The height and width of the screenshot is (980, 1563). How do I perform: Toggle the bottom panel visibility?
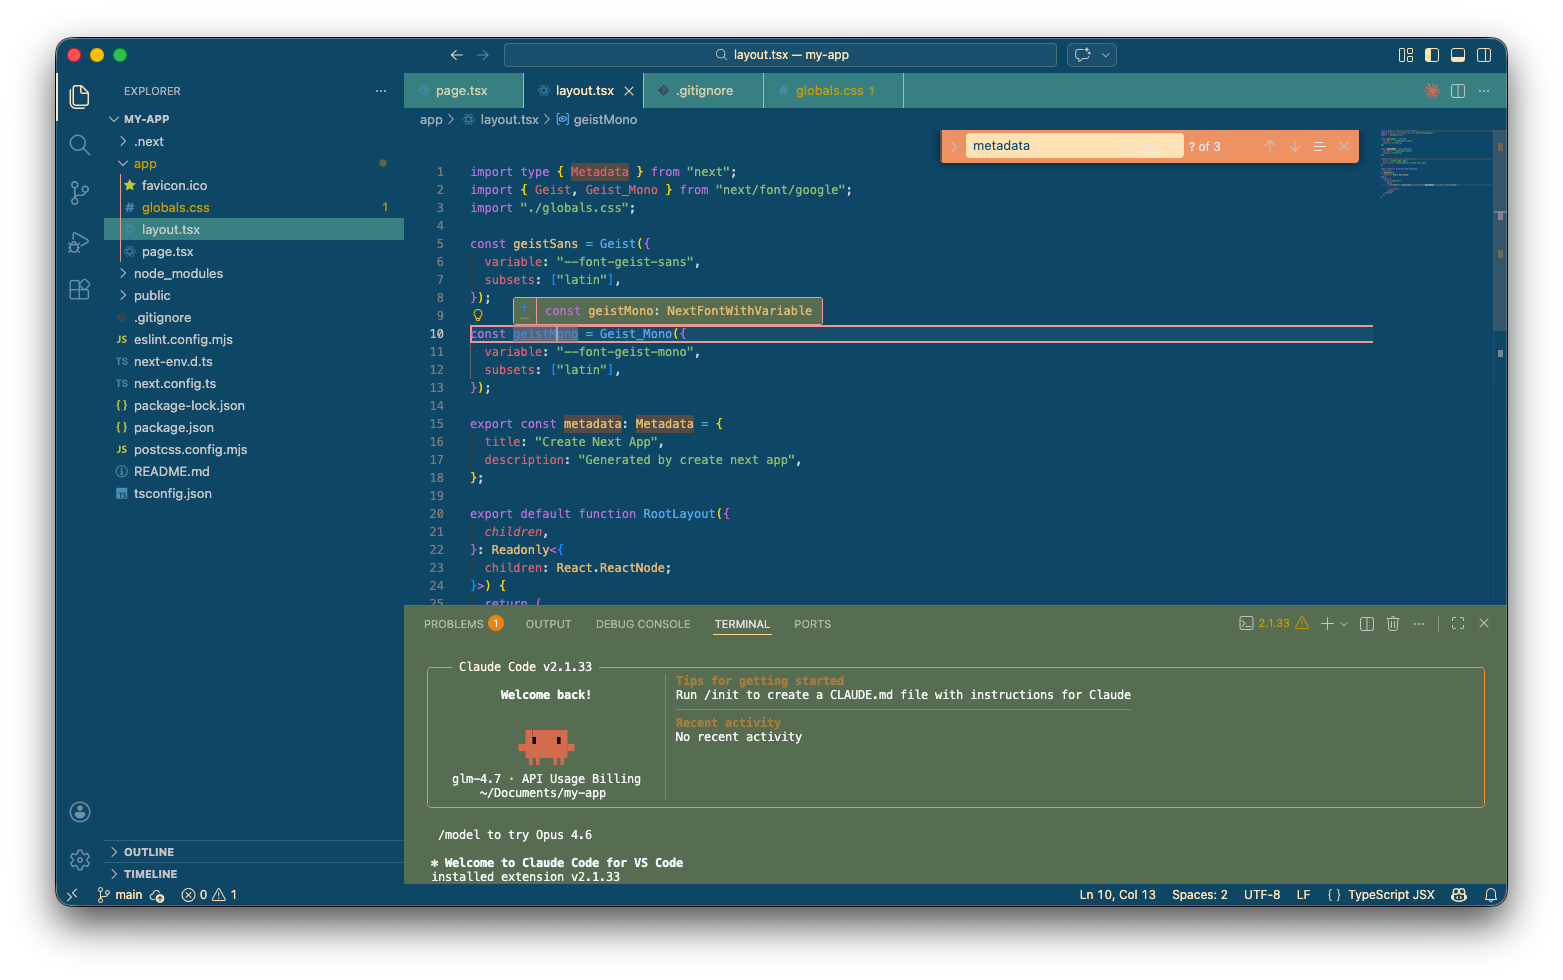1458,55
